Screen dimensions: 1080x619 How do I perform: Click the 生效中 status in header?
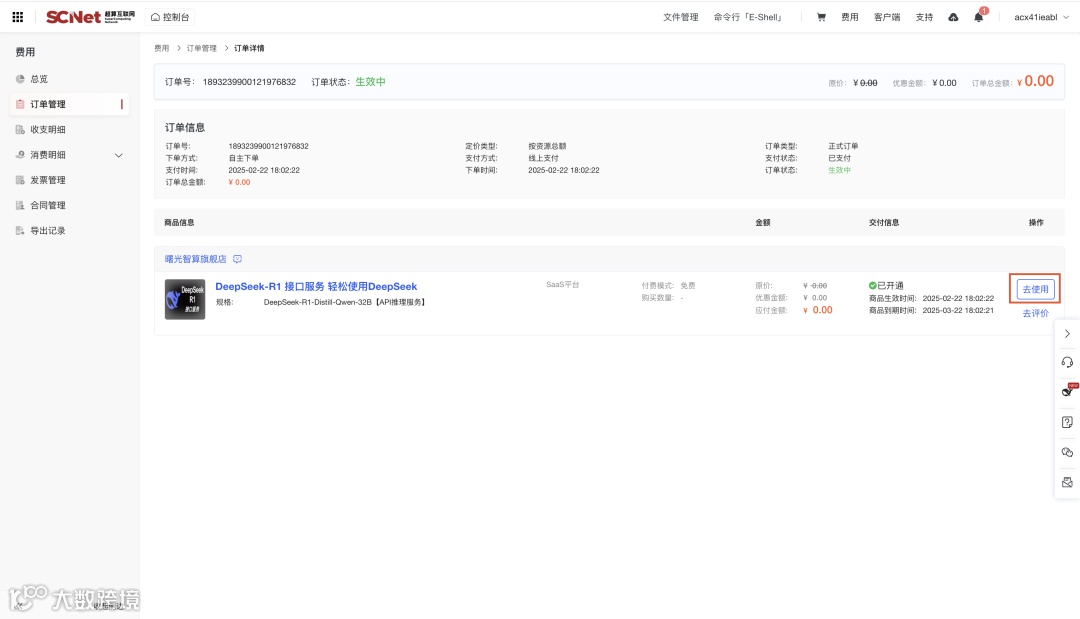pos(371,82)
